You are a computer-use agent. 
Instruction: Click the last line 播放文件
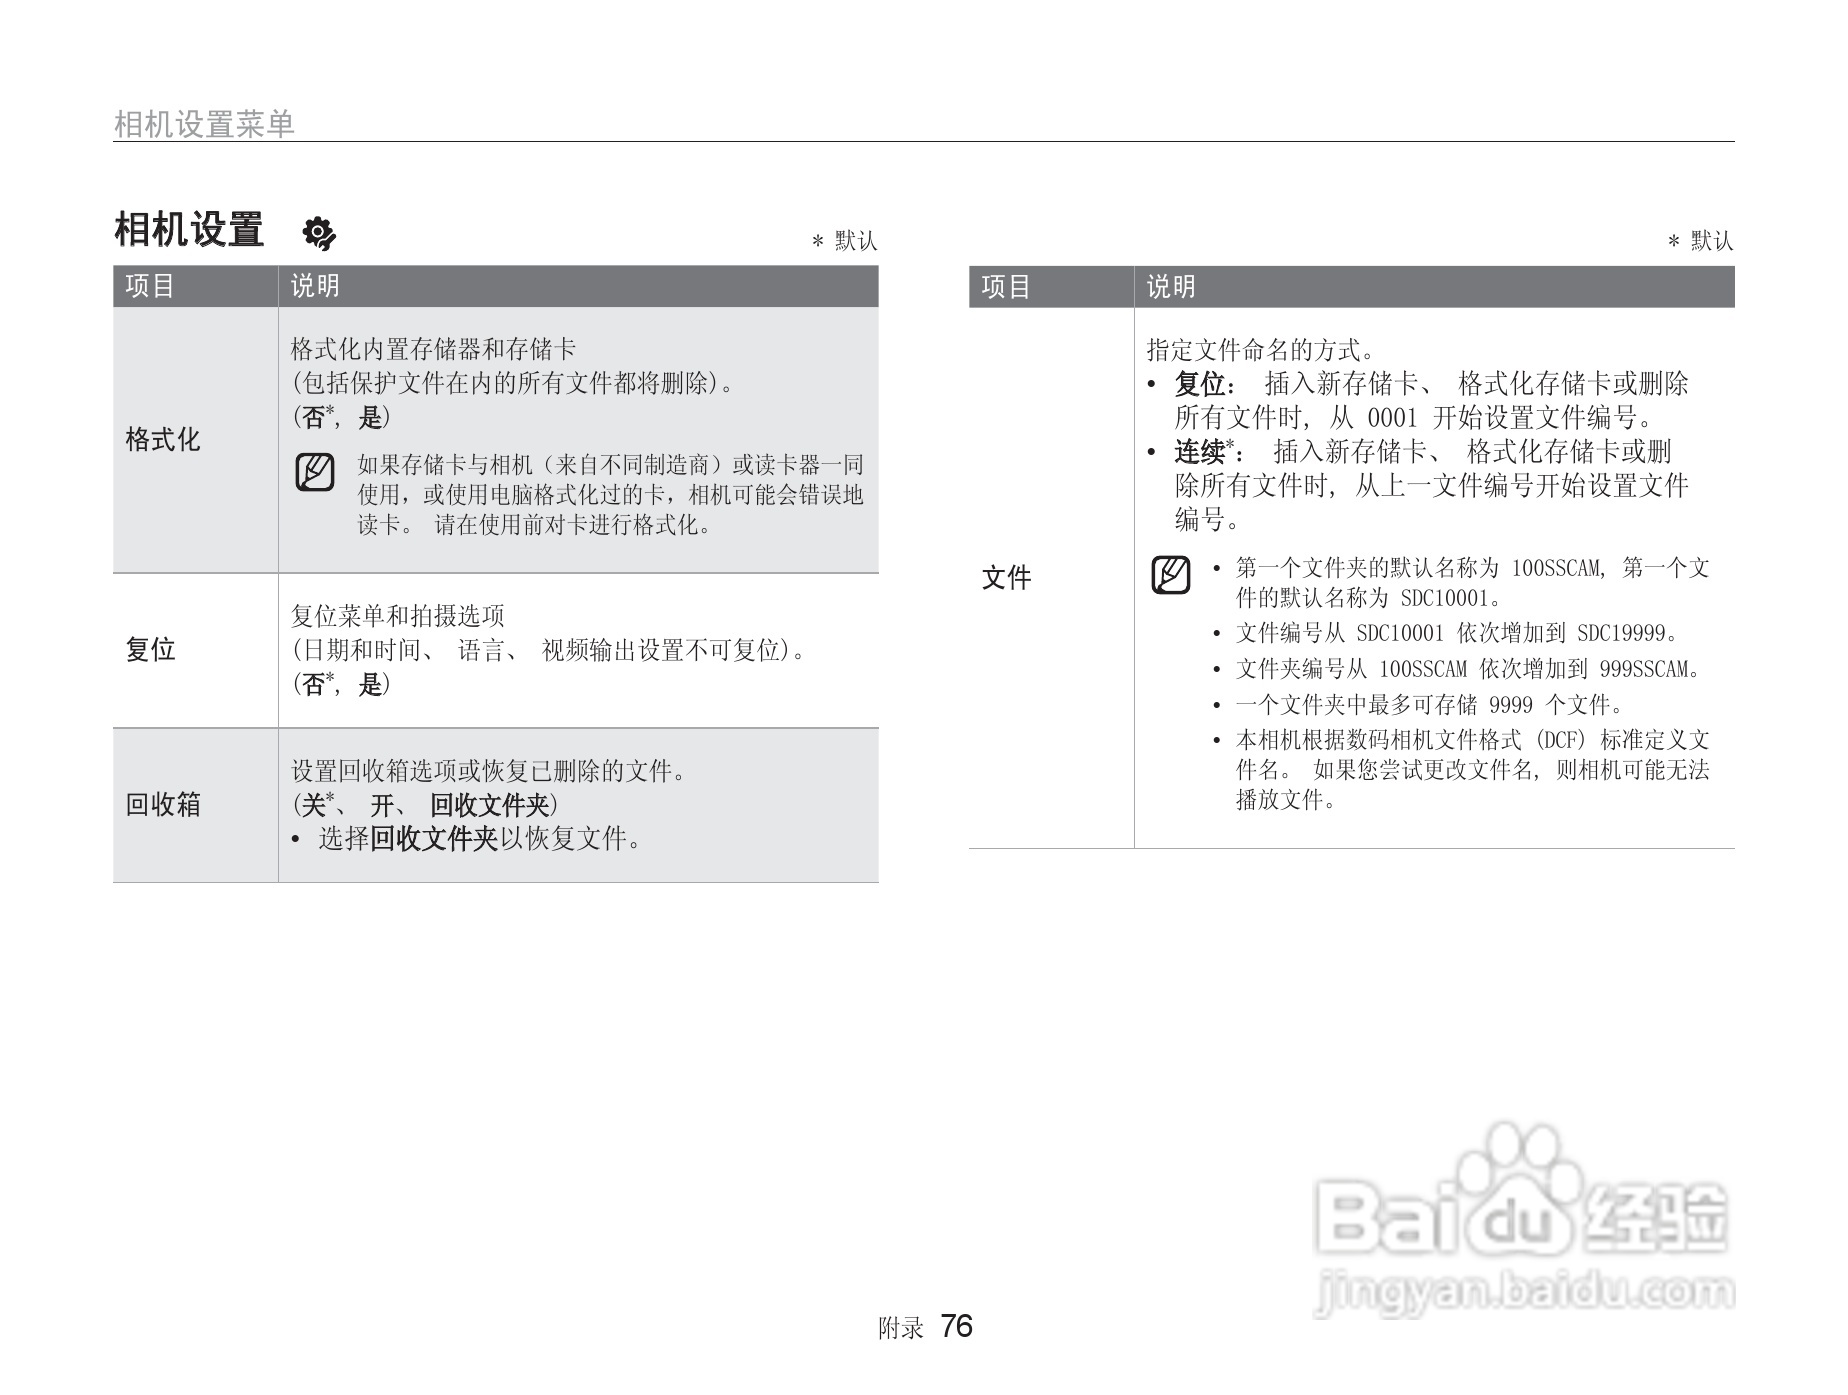[1287, 800]
